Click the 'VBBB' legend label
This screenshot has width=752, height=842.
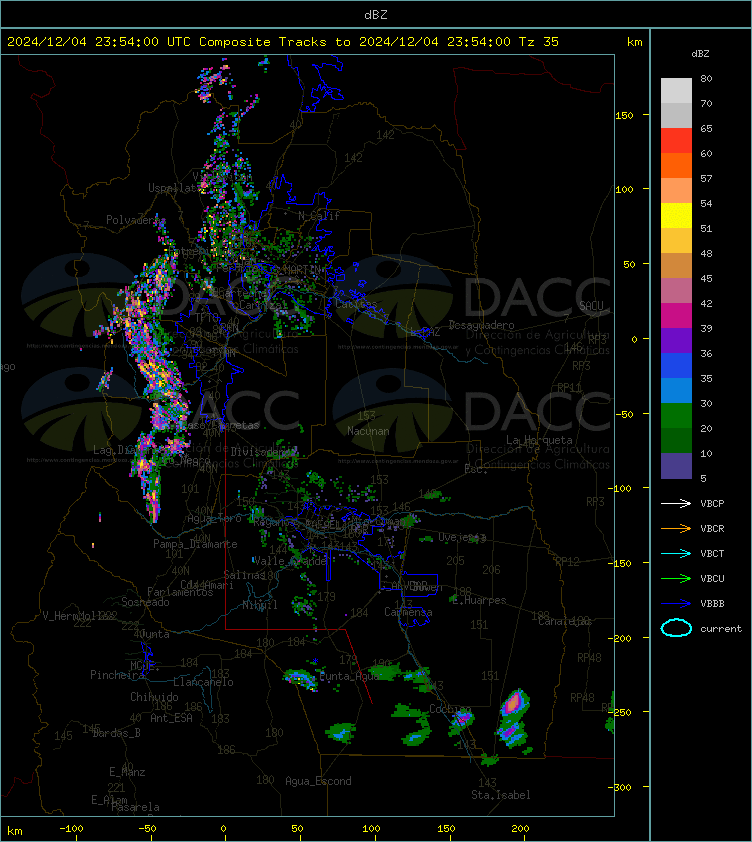712,604
